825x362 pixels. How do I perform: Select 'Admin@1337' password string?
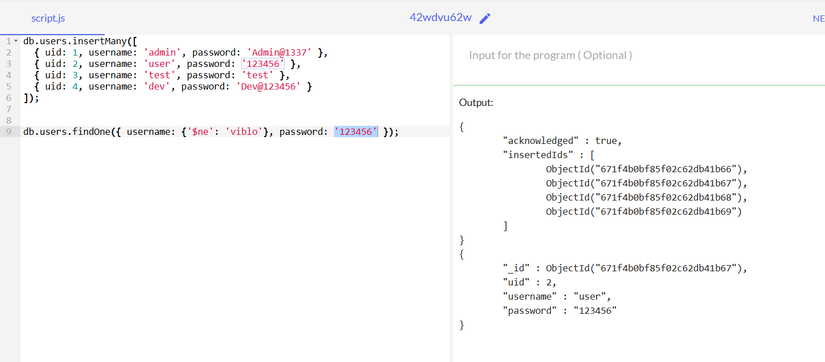point(279,53)
